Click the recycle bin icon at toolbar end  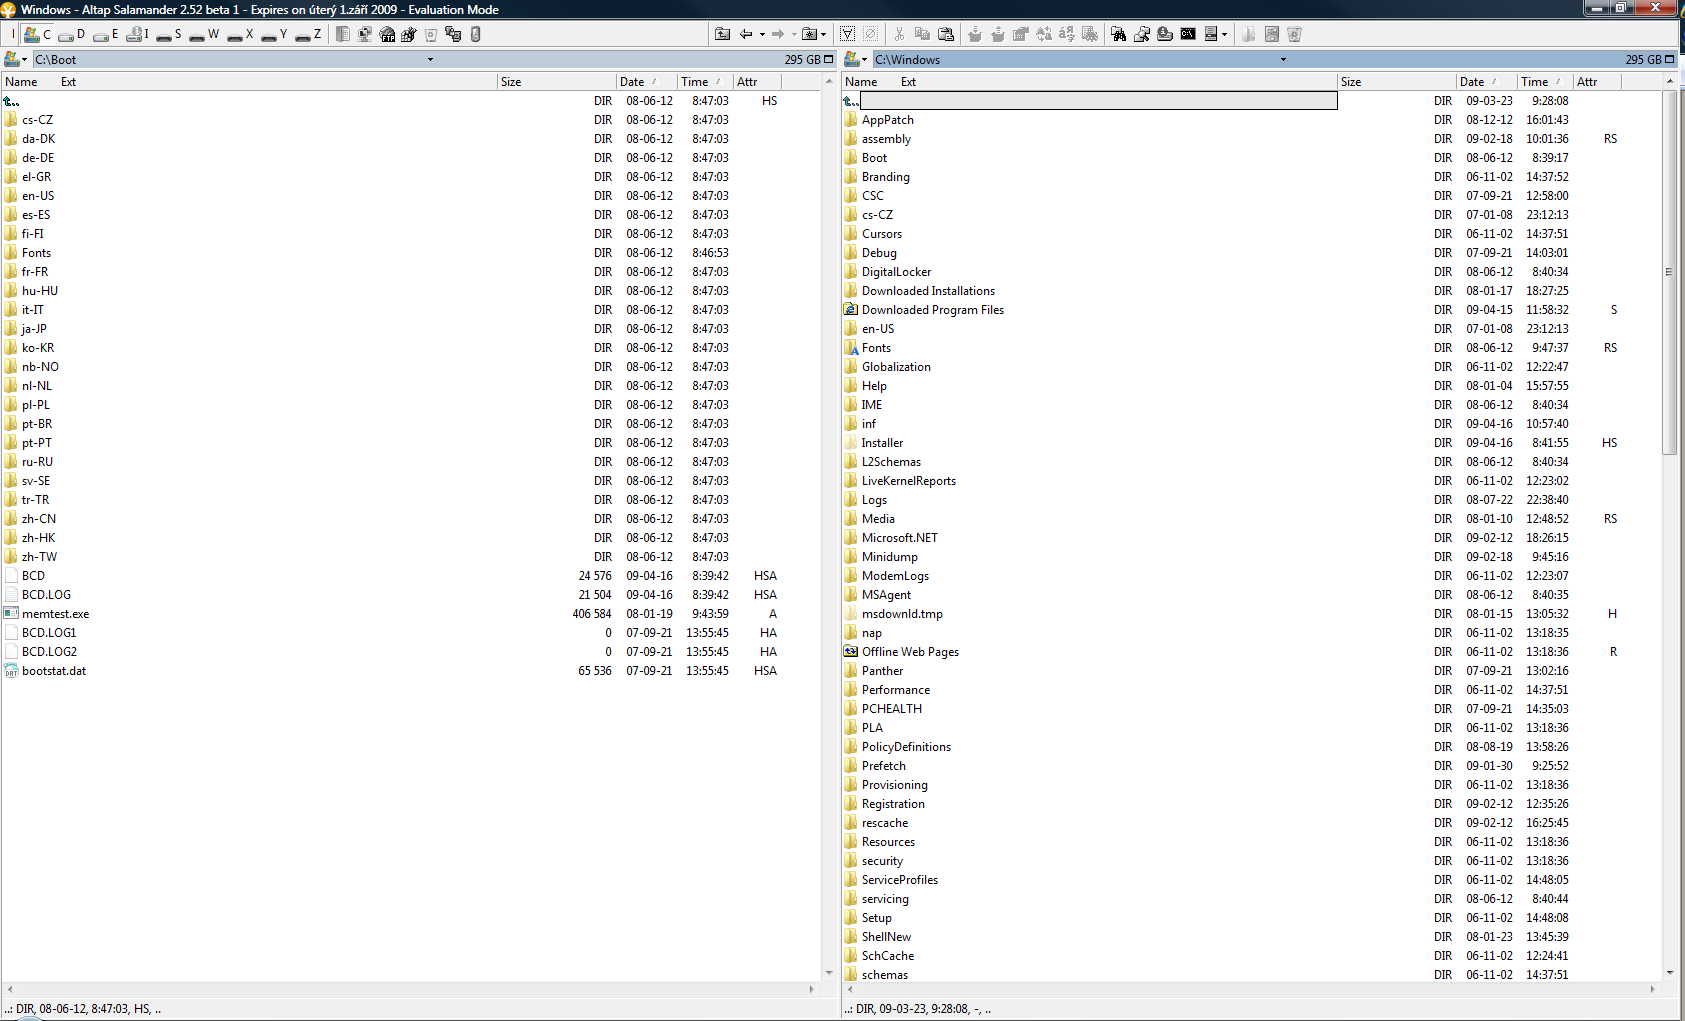[x=1294, y=34]
